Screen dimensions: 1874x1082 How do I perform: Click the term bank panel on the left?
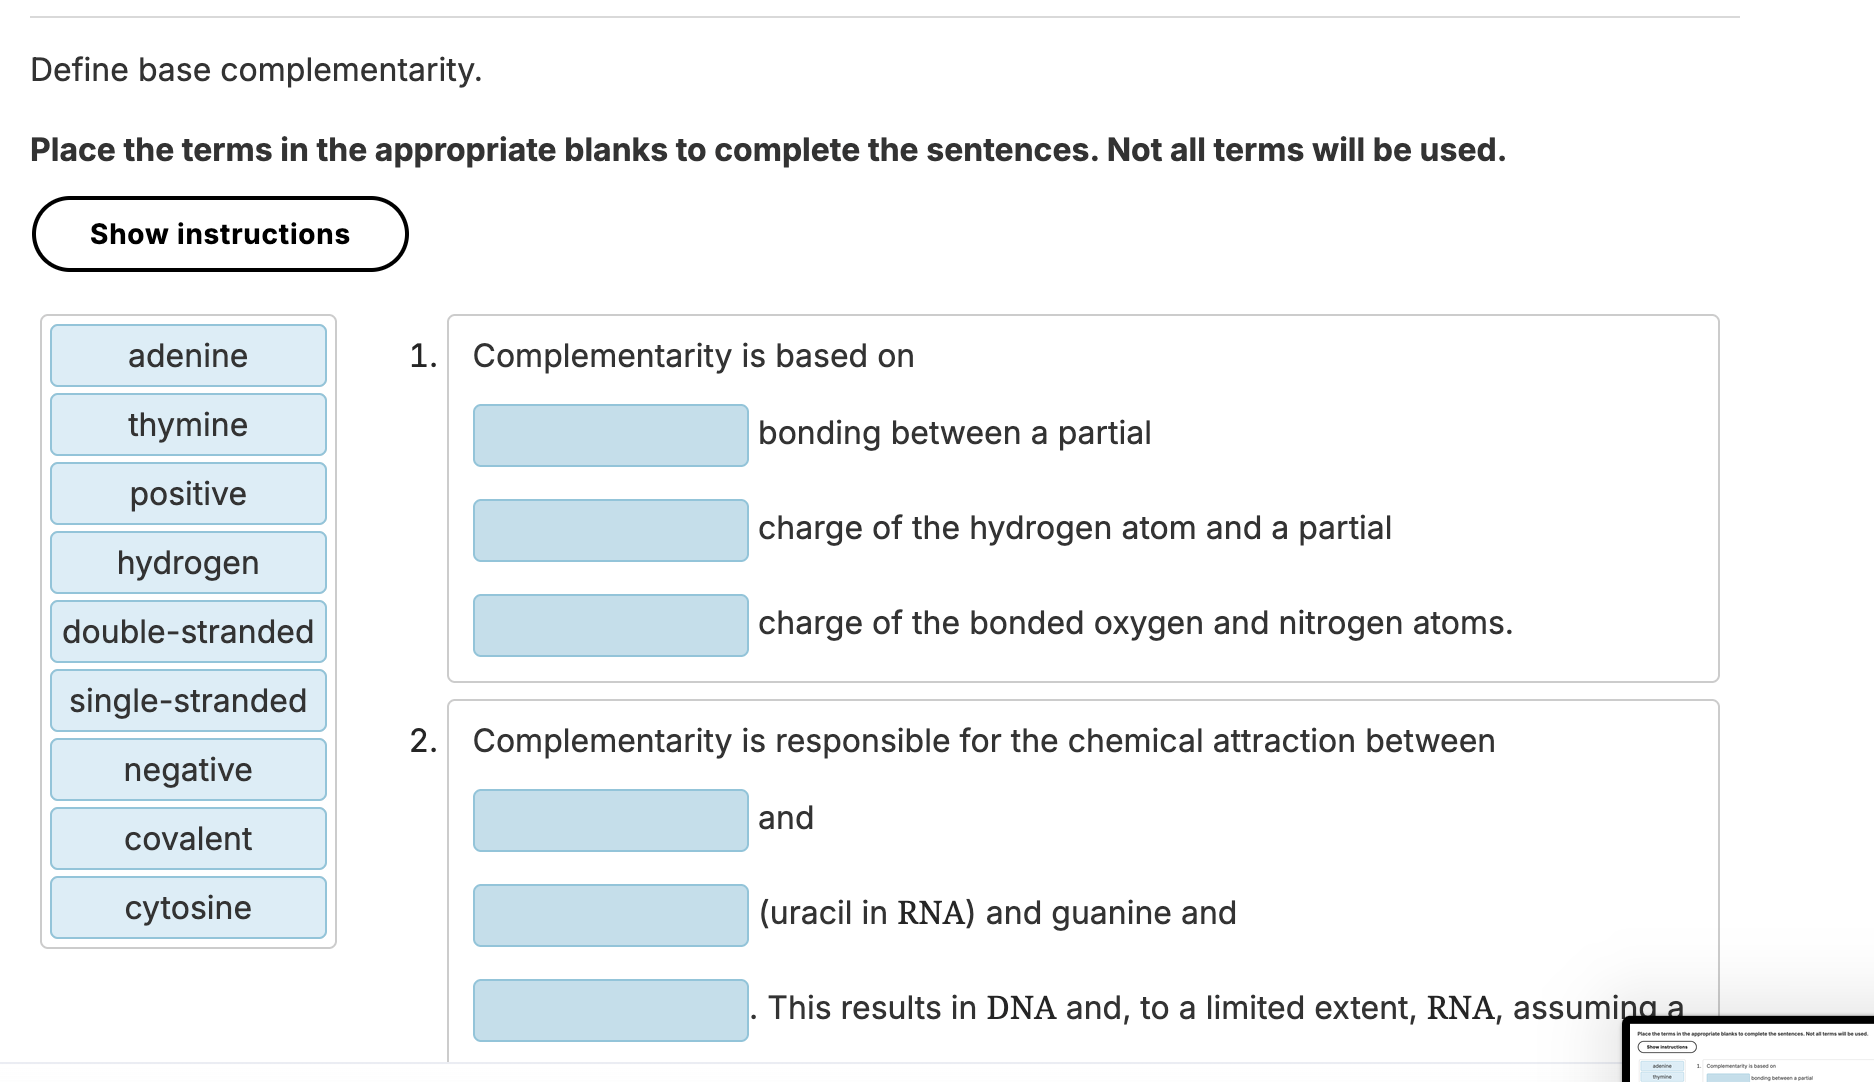click(x=187, y=630)
